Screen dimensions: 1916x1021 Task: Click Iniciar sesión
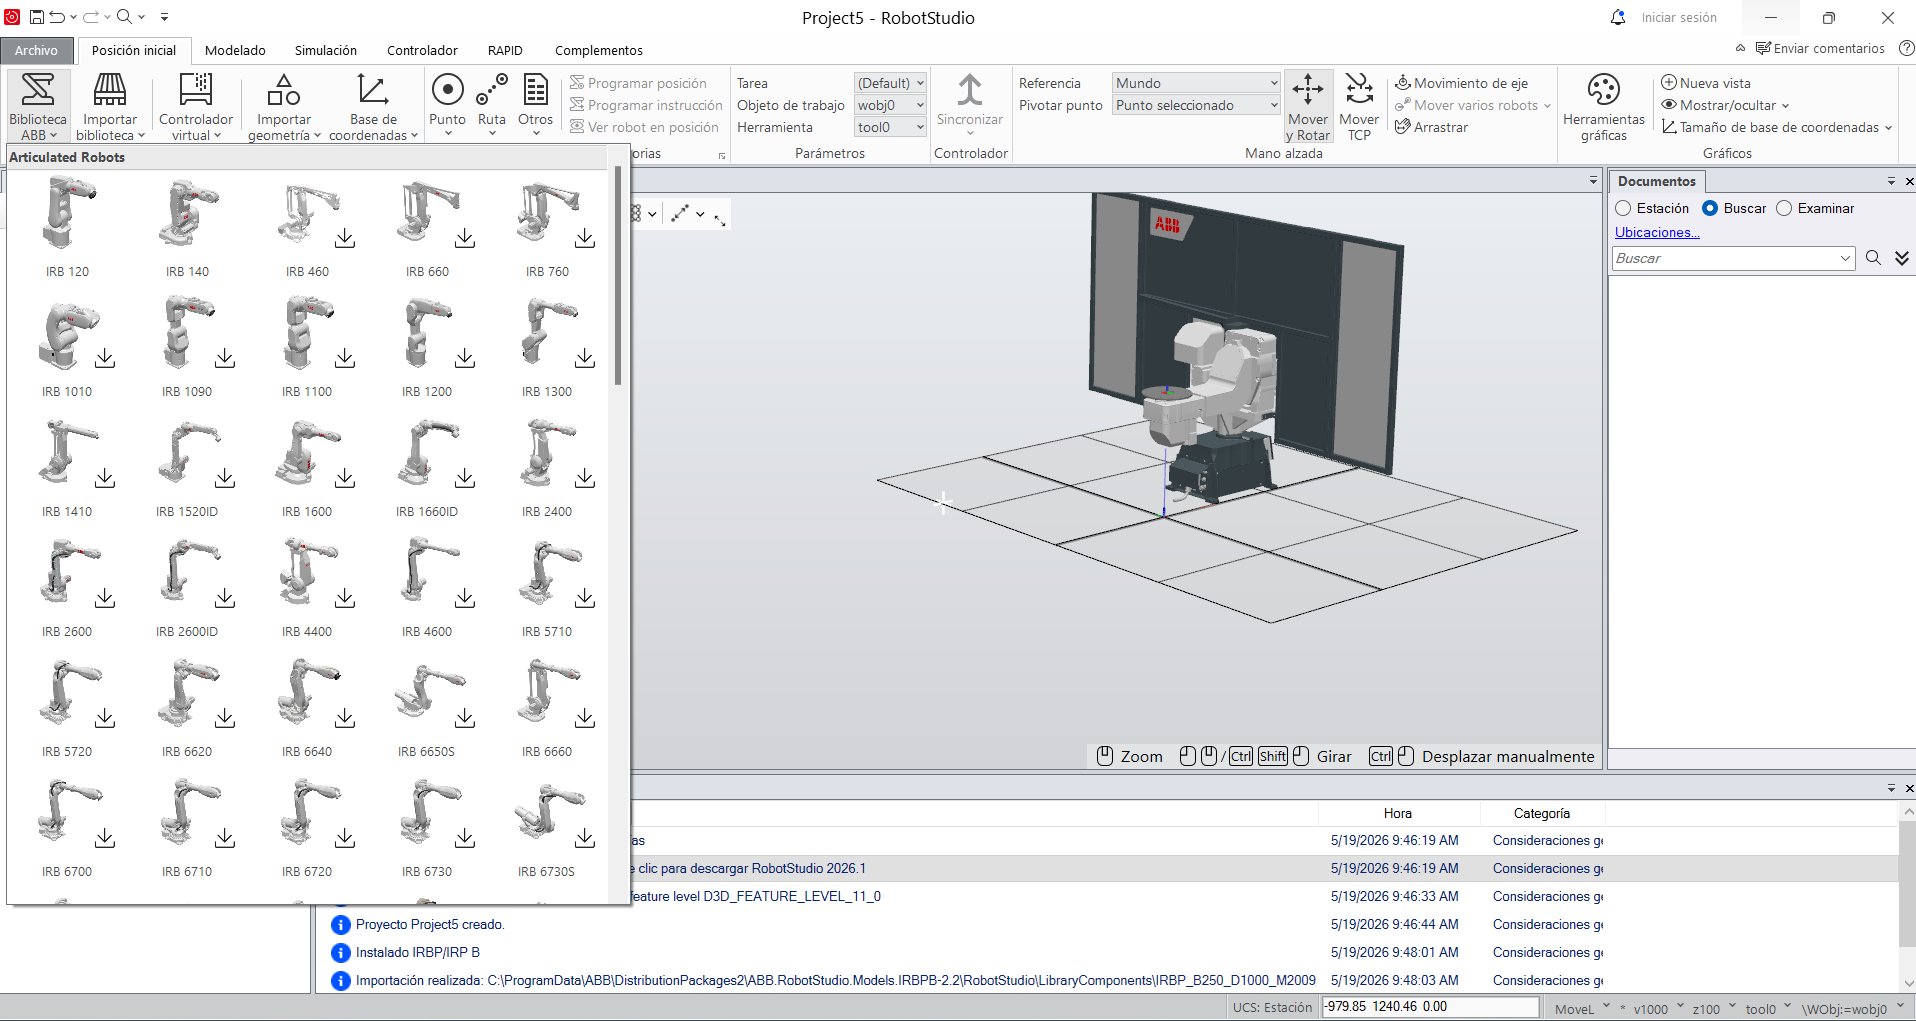[x=1678, y=17]
